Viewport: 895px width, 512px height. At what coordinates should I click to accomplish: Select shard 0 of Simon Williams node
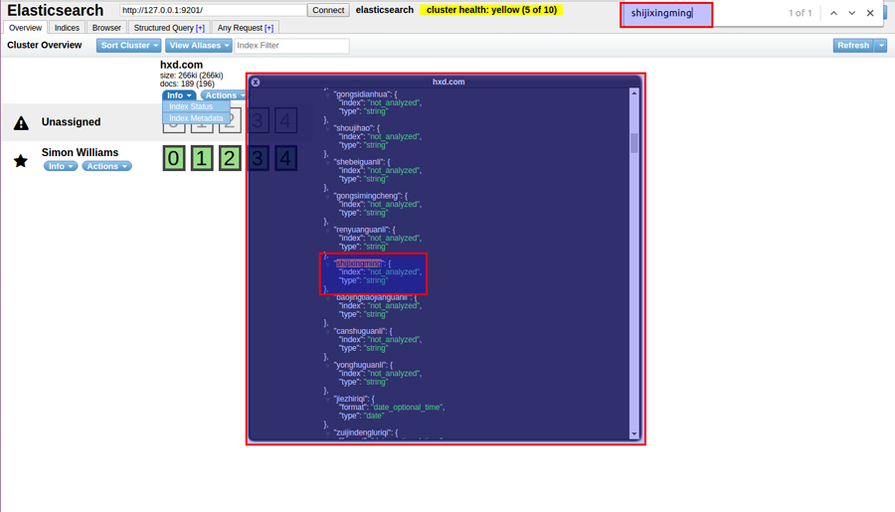[174, 158]
